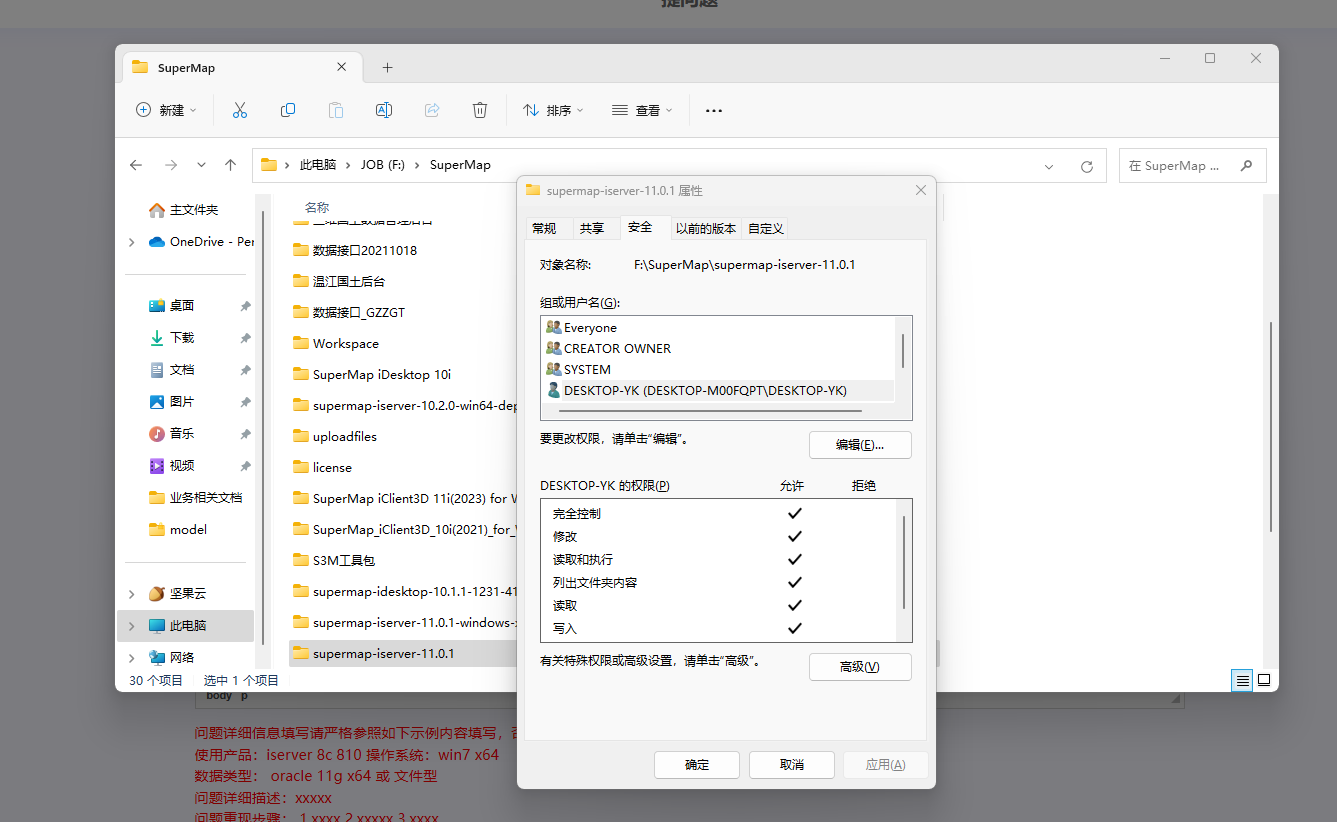
Task: Click the 确定 button
Action: [697, 765]
